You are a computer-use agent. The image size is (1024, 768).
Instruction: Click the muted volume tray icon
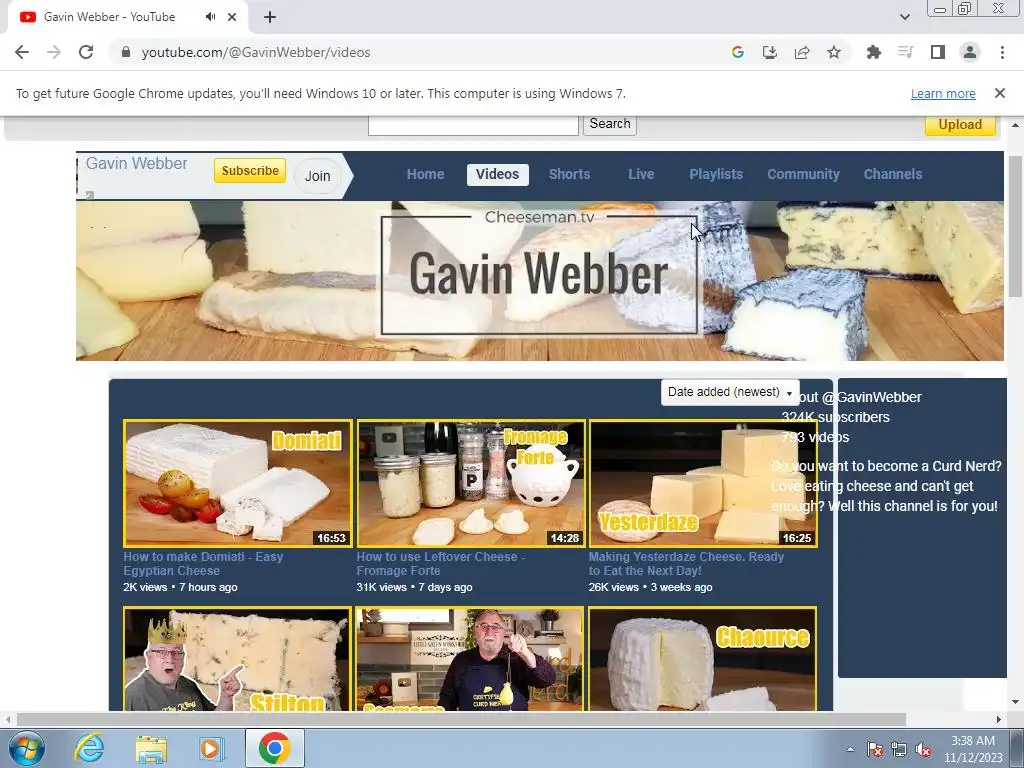(x=923, y=749)
